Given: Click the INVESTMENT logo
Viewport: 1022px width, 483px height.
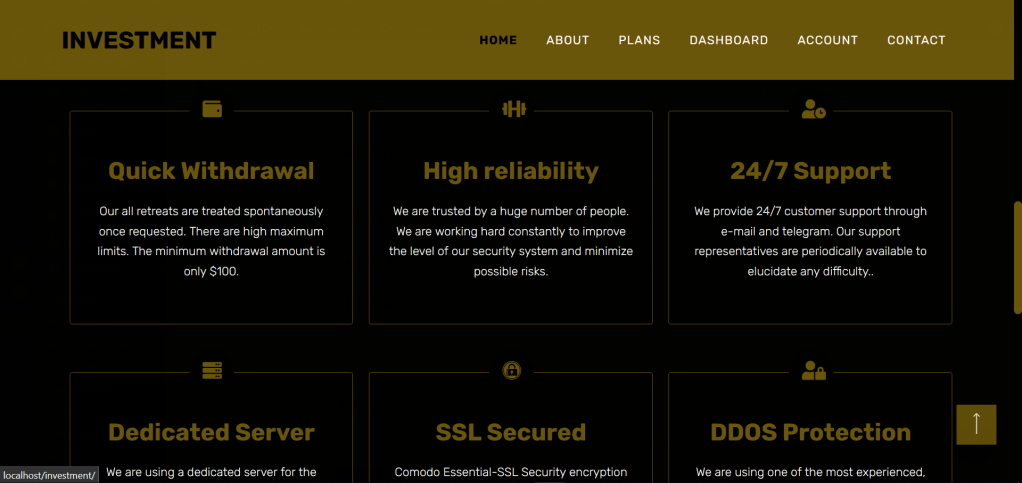Looking at the screenshot, I should (x=139, y=40).
